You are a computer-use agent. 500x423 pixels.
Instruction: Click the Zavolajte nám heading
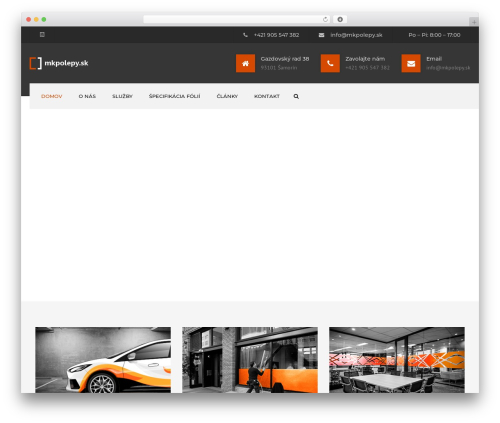(x=365, y=59)
